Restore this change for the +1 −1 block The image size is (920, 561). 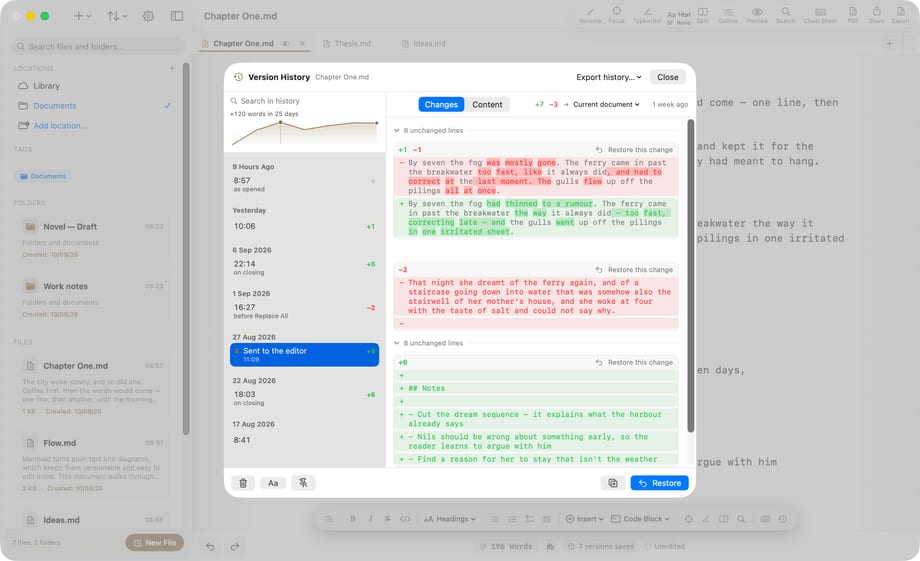click(x=634, y=150)
